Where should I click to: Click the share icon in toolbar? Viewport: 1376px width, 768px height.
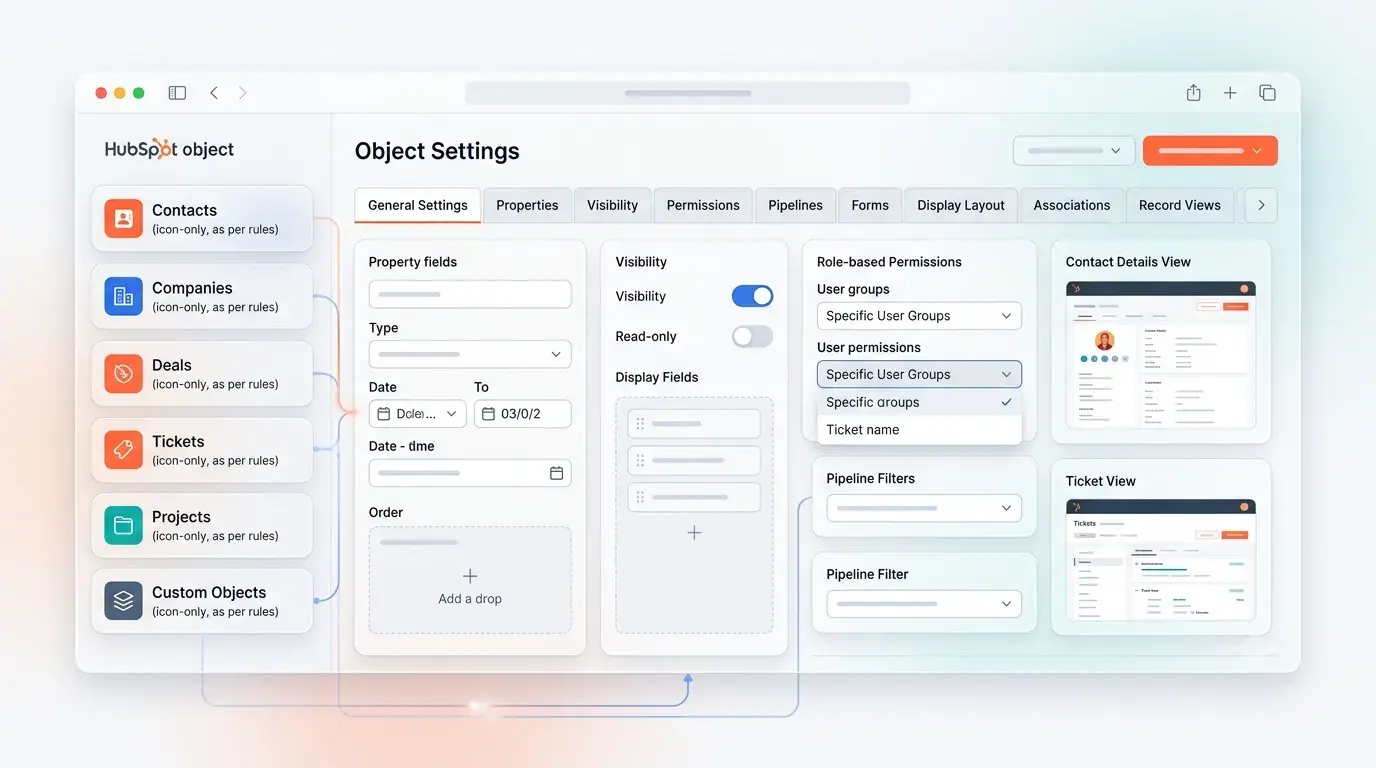click(1193, 92)
